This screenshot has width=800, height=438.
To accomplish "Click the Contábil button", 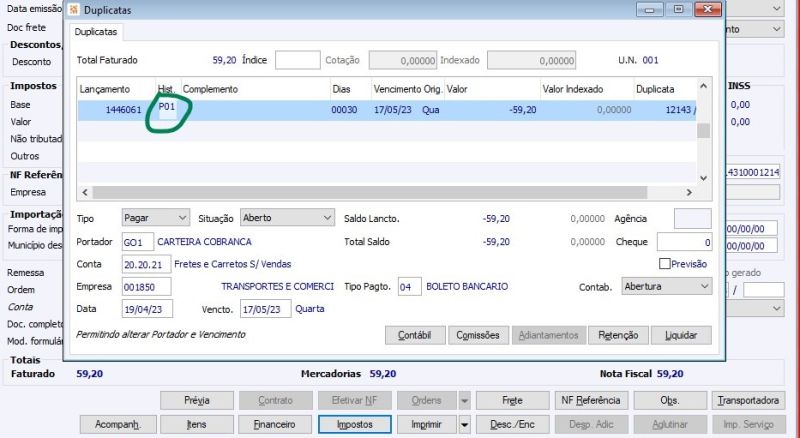I will point(415,335).
